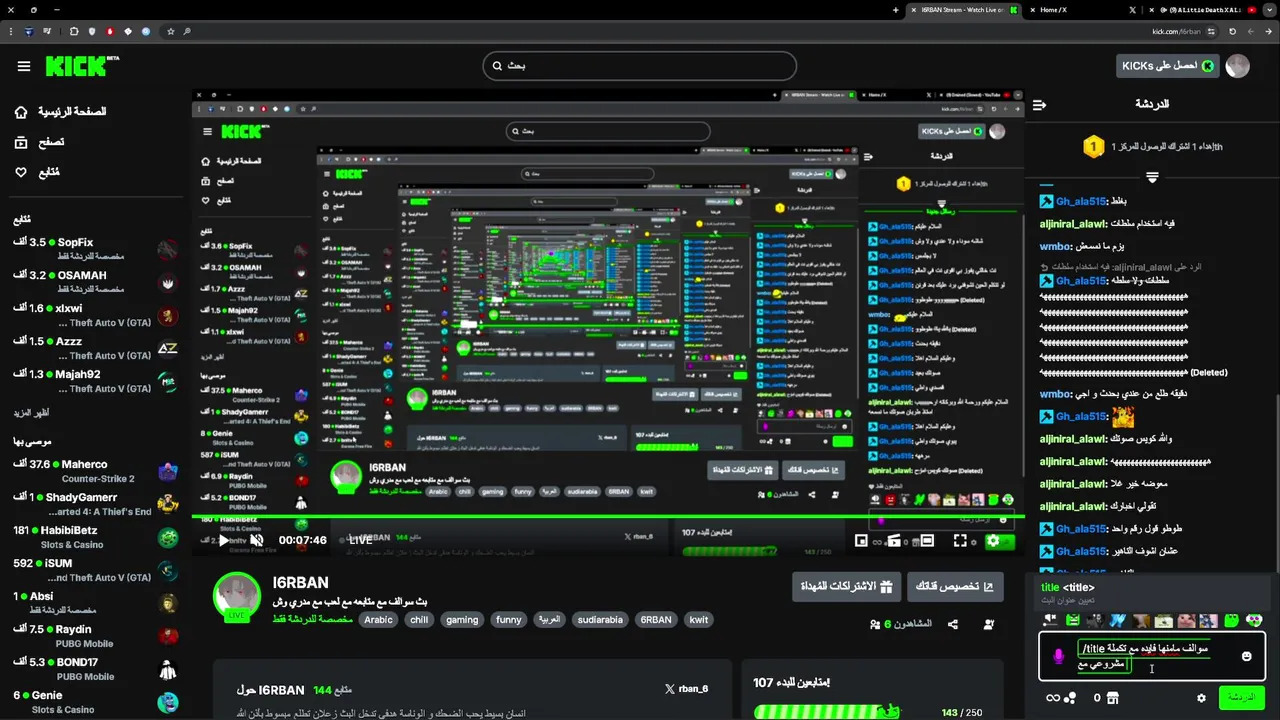1280x720 pixels.
Task: Click iSUM channel avatar
Action: [x=168, y=570]
